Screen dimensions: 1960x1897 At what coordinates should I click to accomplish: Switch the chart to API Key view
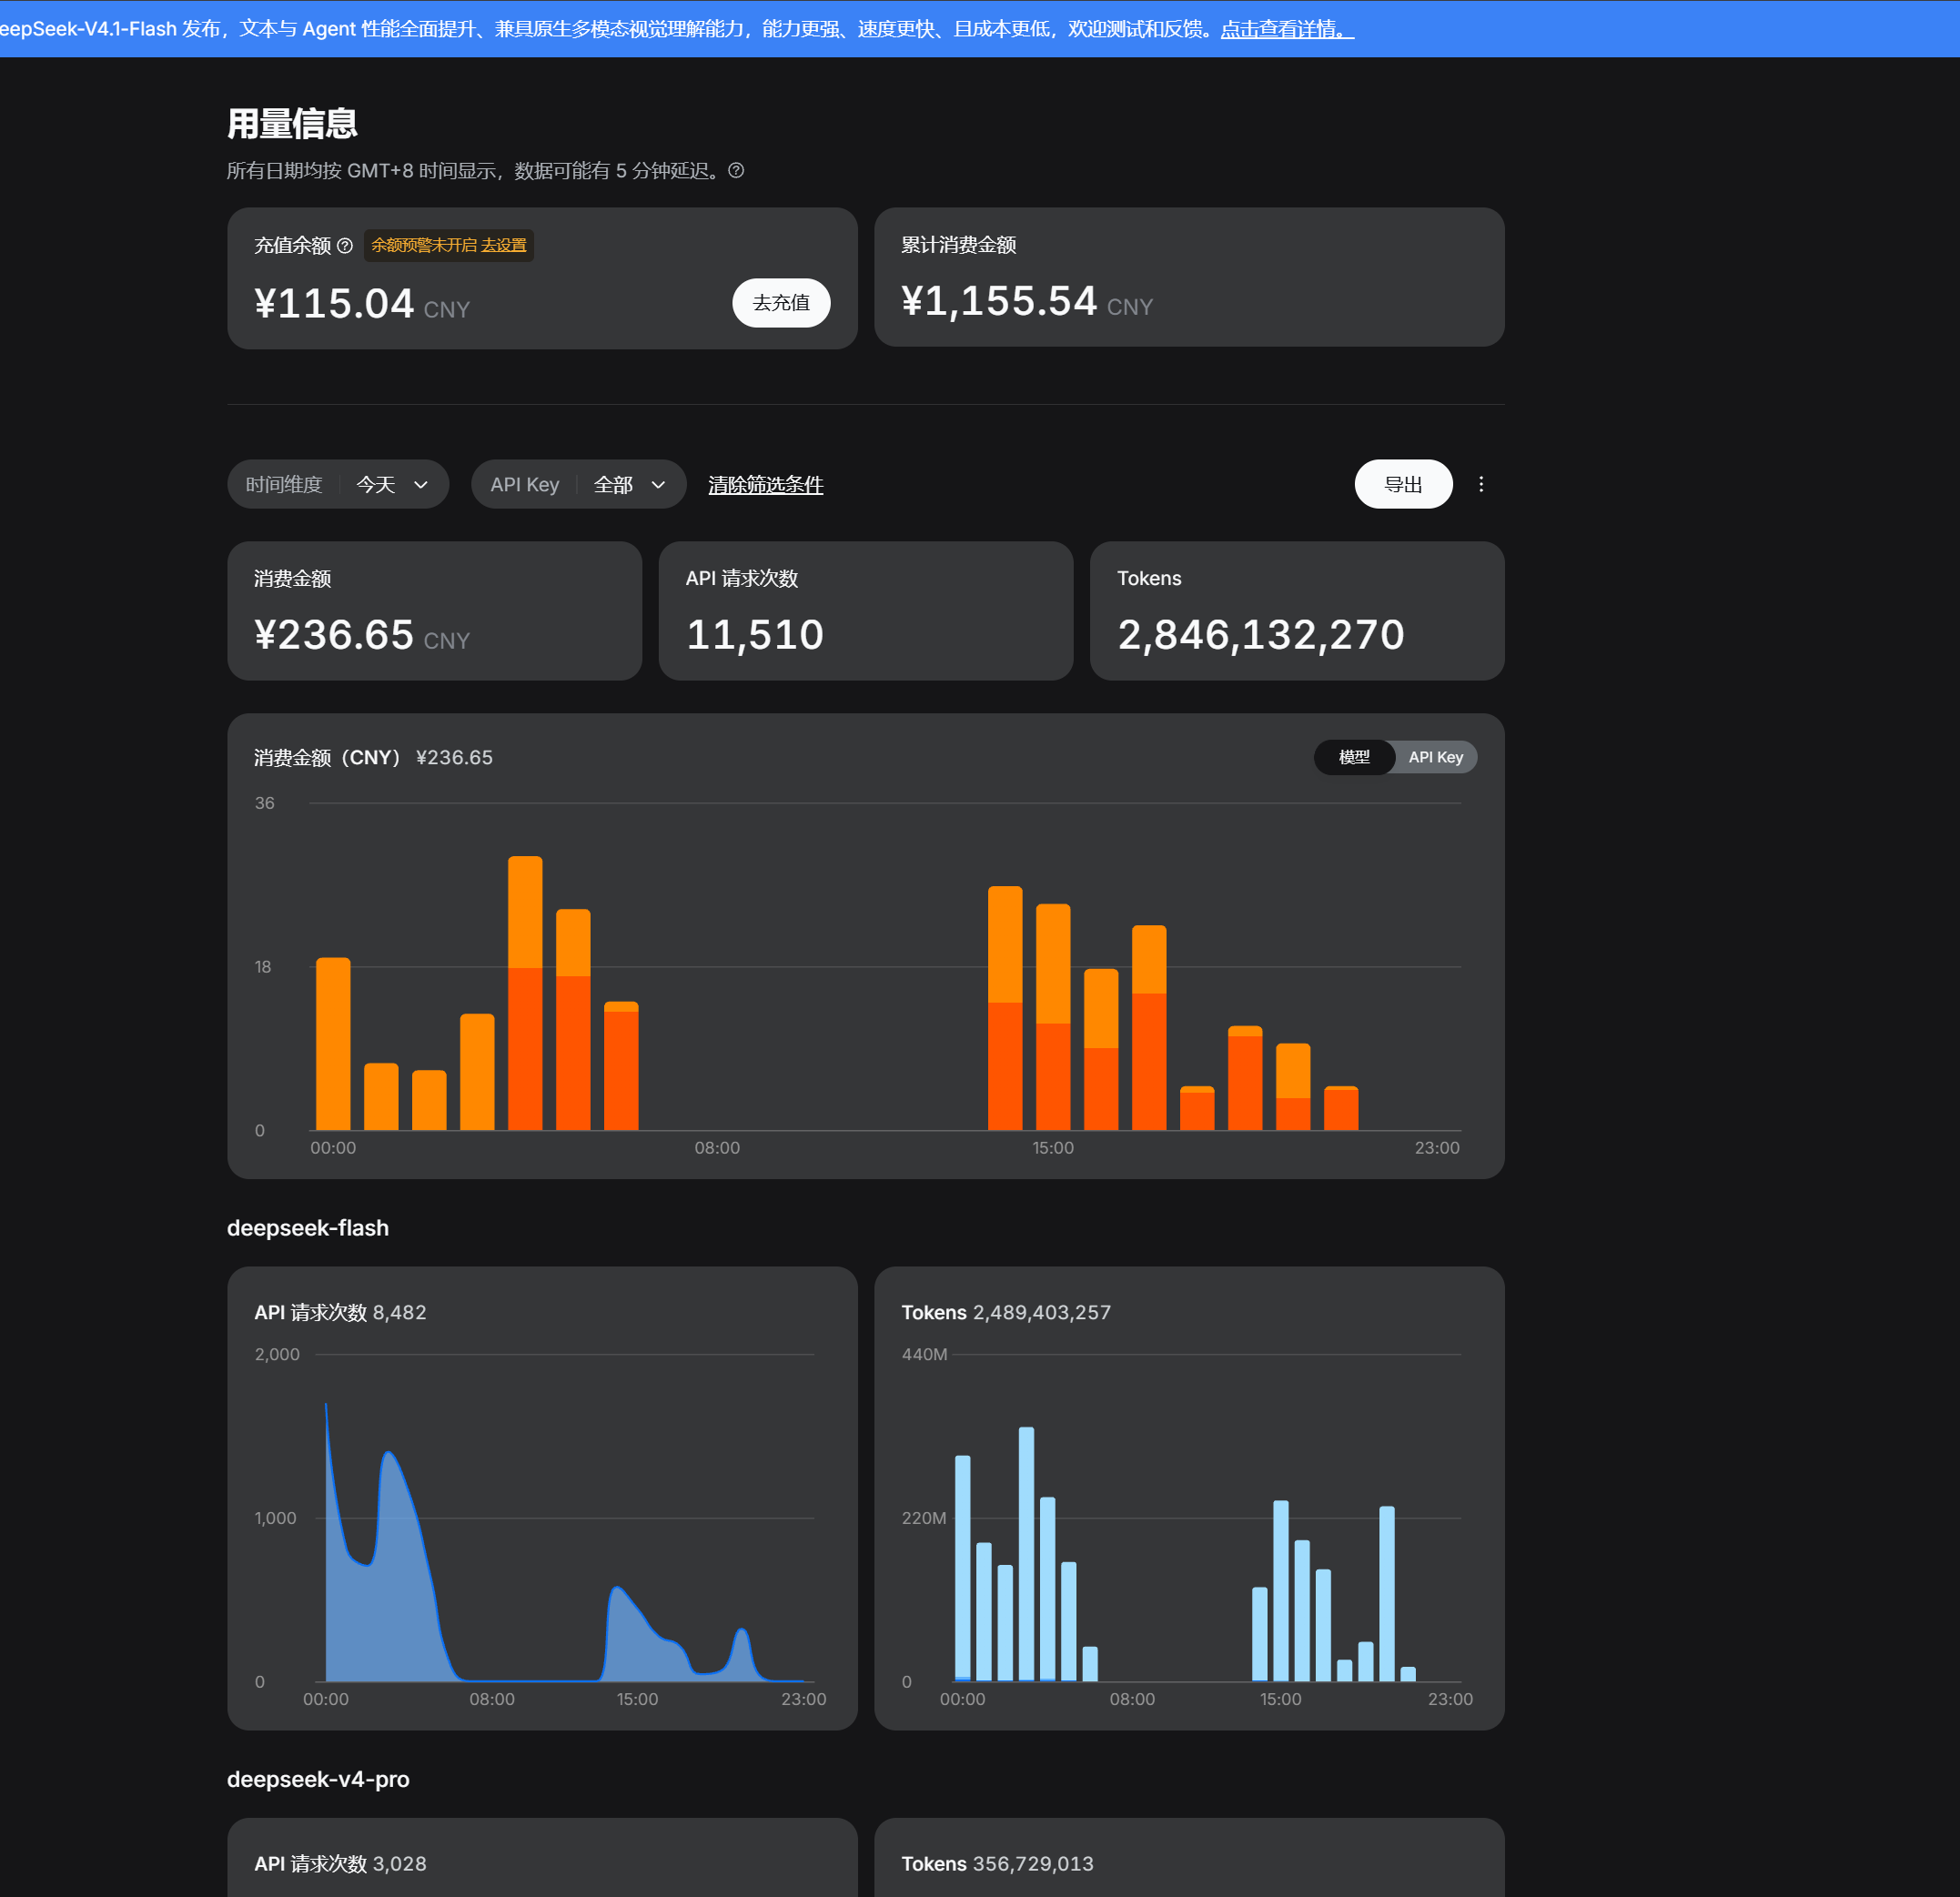pos(1435,757)
